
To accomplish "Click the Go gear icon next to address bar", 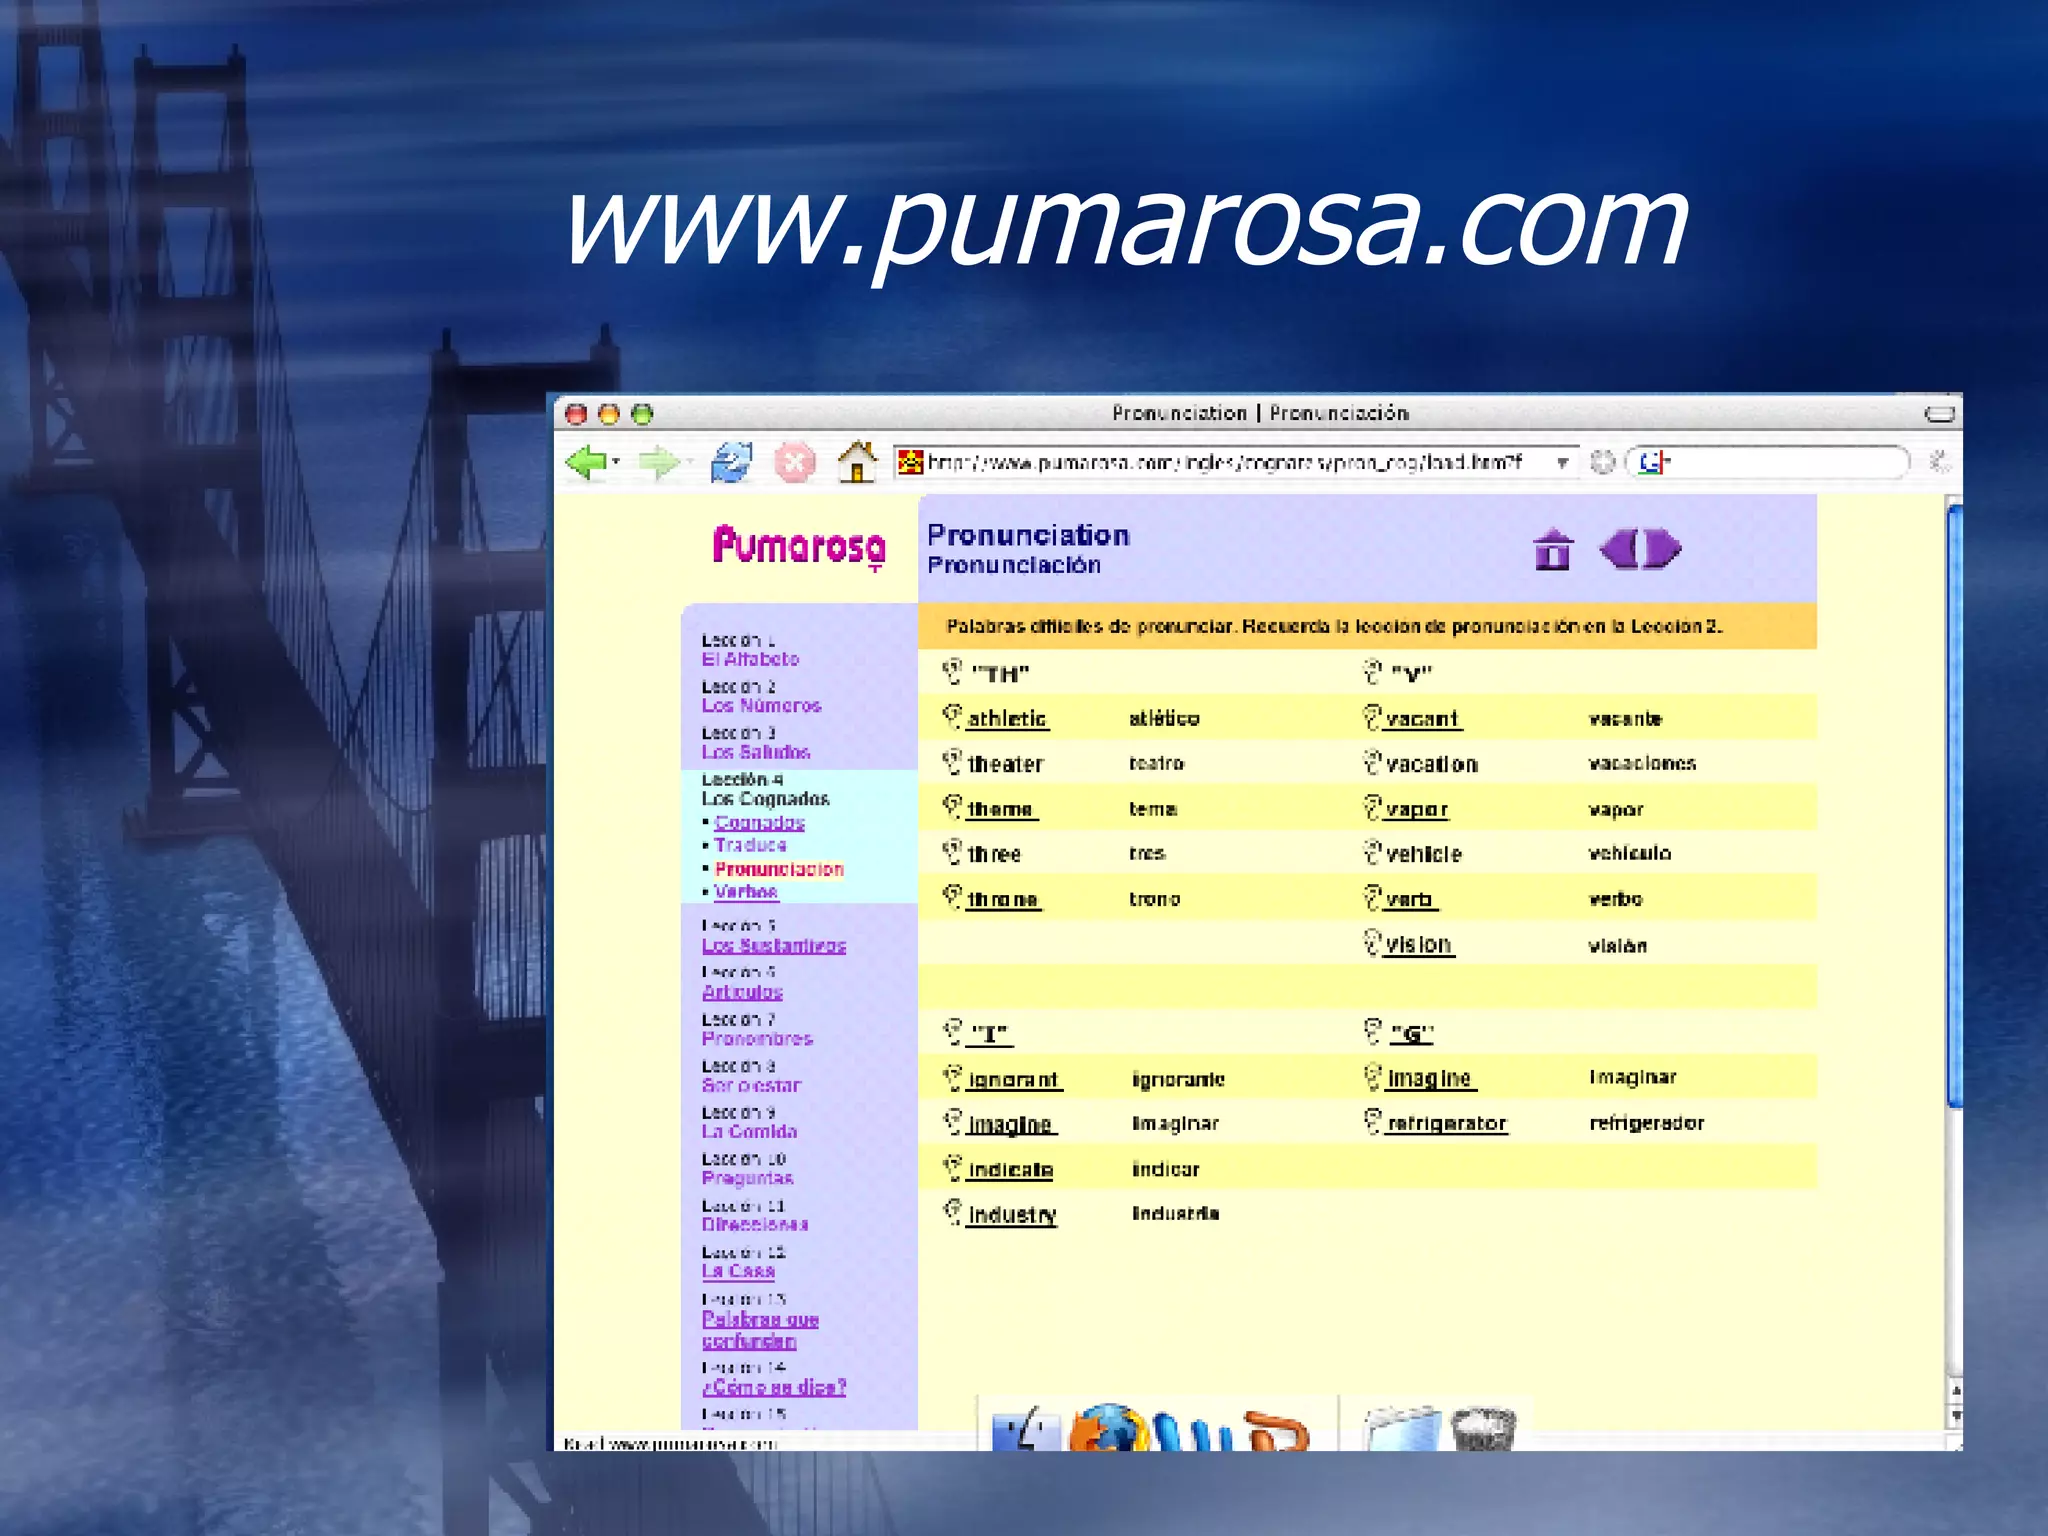I will 1603,462.
